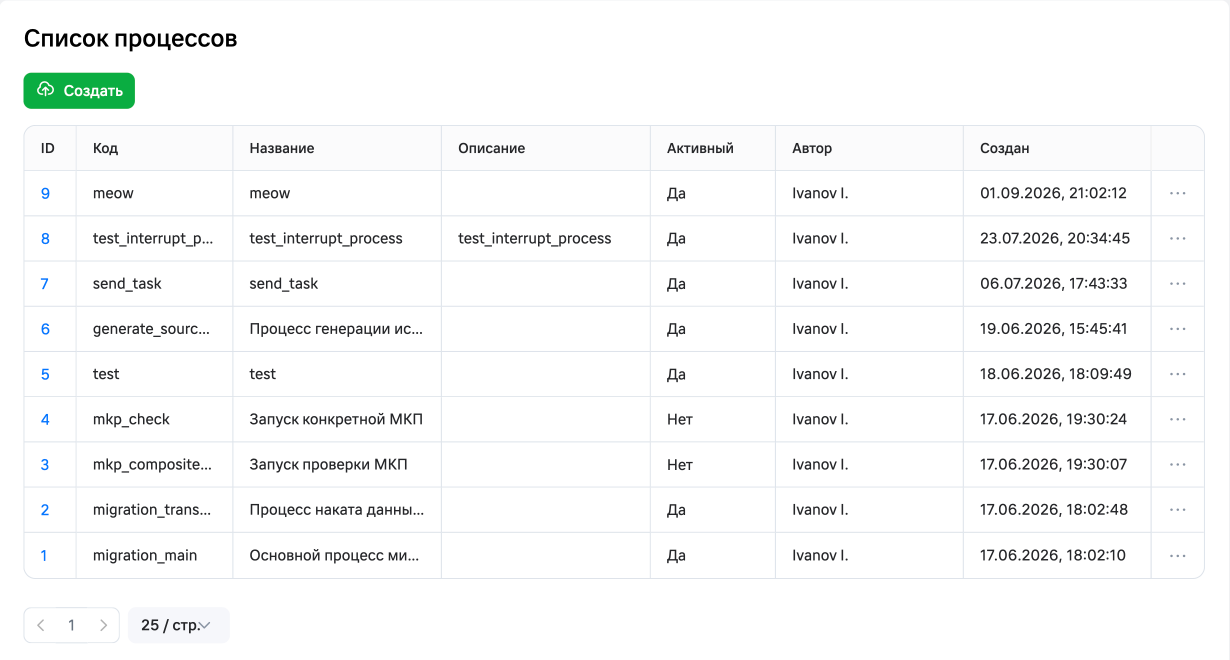Select the mkp_check code cell

point(154,419)
